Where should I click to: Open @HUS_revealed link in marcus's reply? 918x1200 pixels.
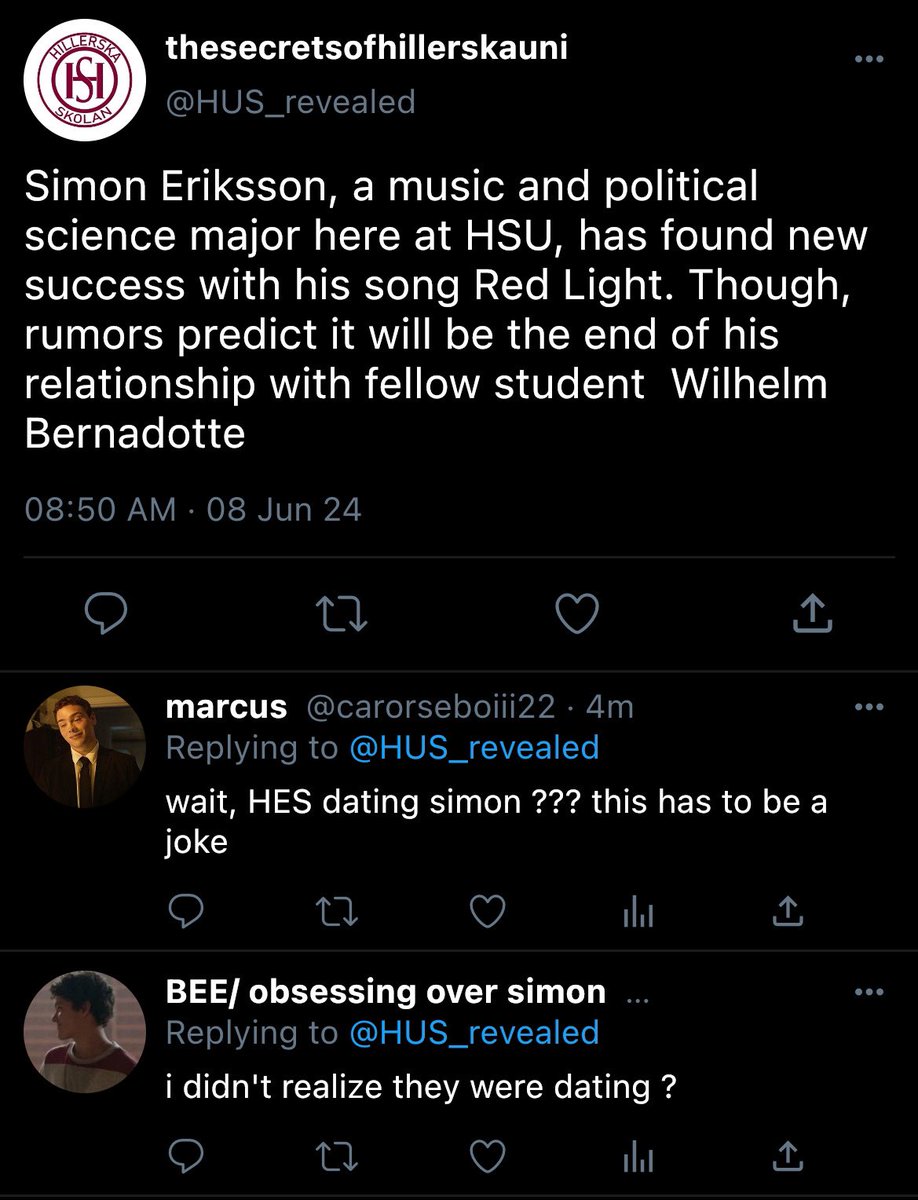point(474,747)
